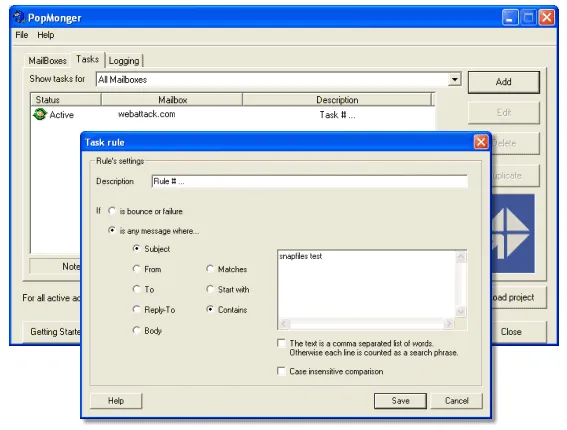The height and width of the screenshot is (430, 567).
Task: Switch to the Logging tab
Action: click(x=124, y=60)
